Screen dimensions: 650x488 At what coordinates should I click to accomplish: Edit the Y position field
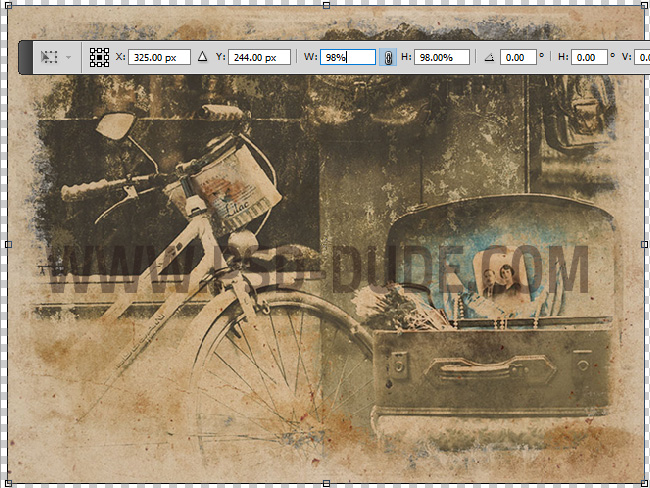click(260, 57)
